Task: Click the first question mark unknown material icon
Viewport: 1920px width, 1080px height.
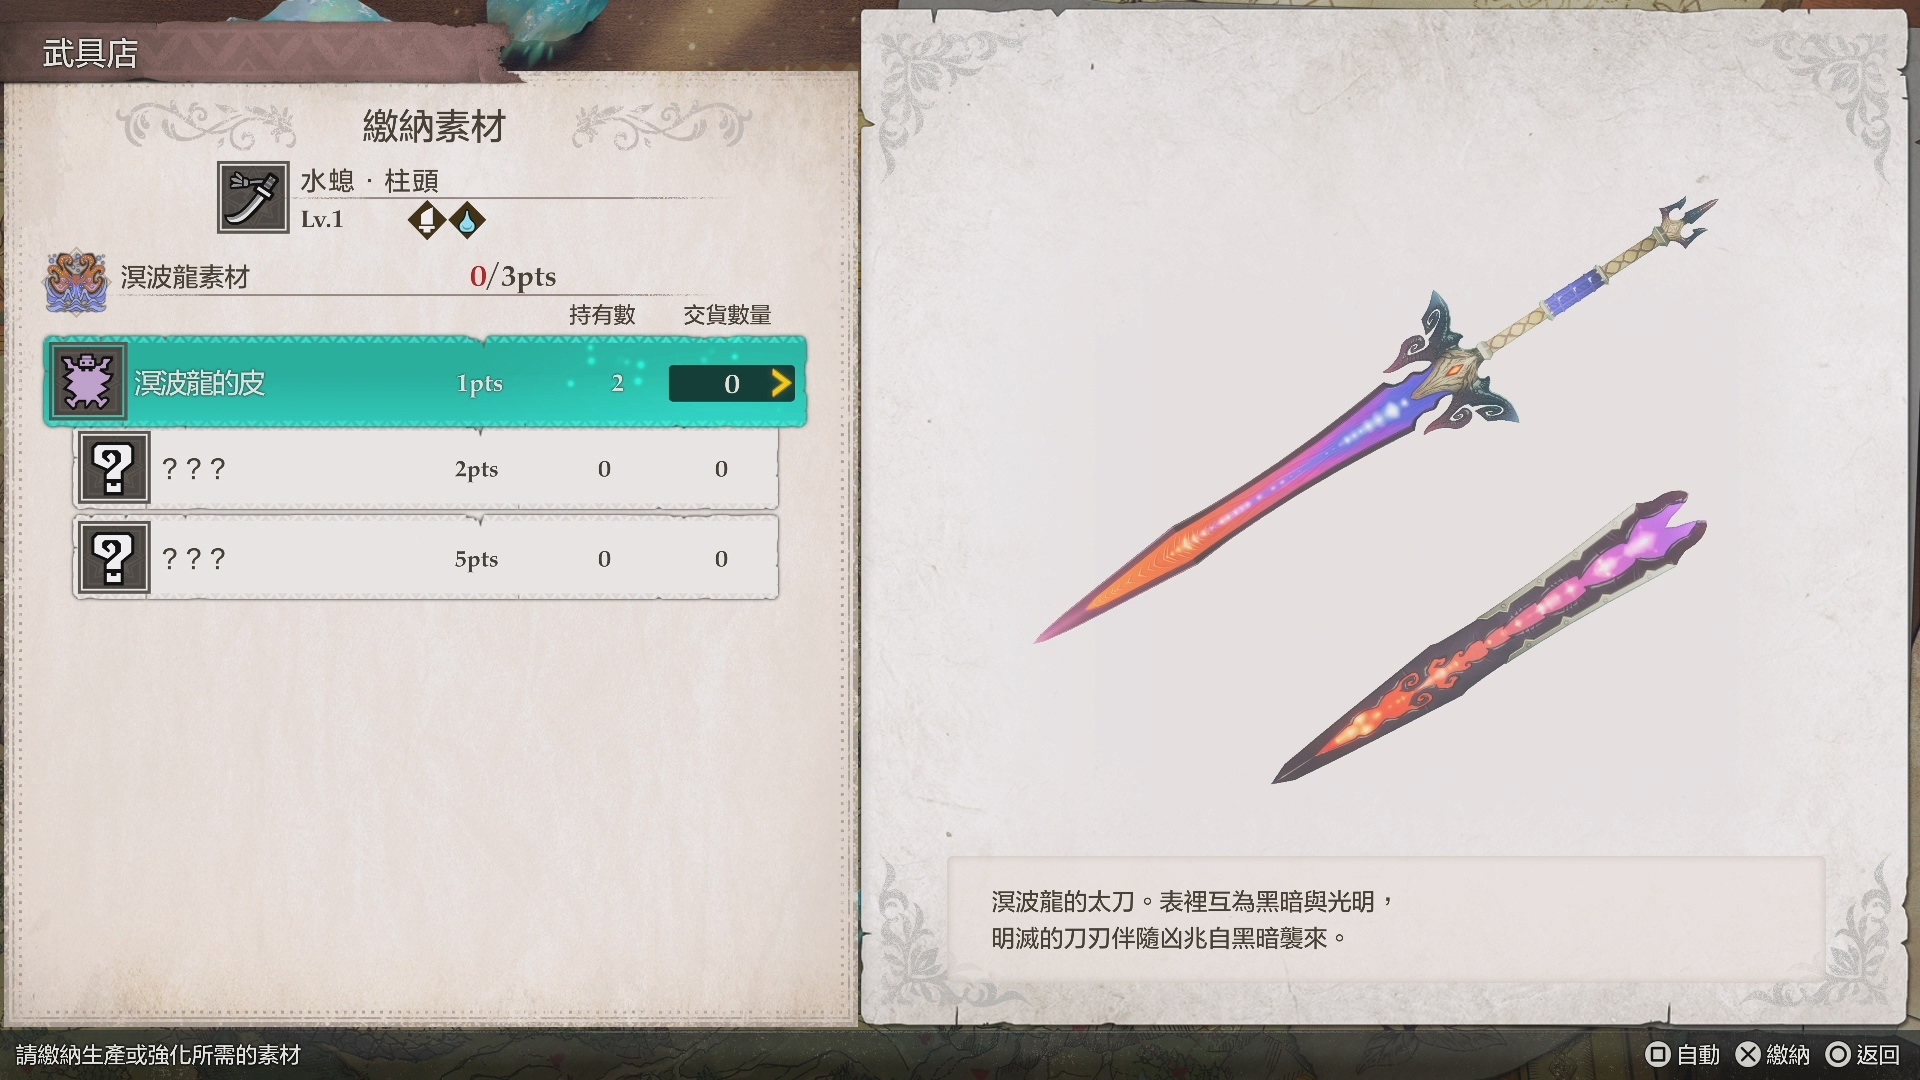Action: coord(114,468)
